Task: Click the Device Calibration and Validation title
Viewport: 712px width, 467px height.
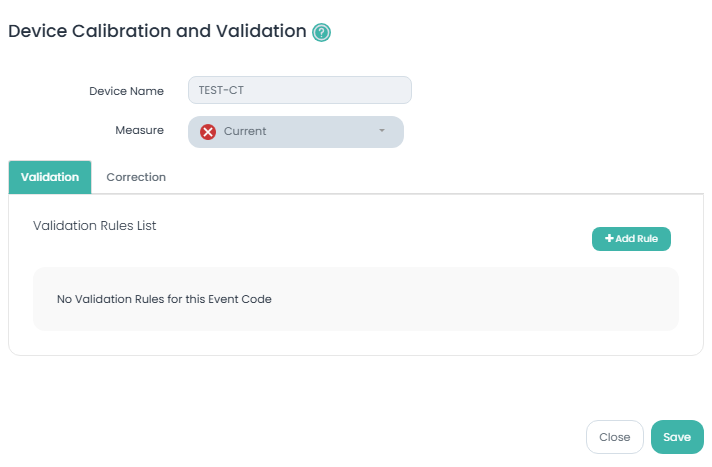Action: [157, 31]
